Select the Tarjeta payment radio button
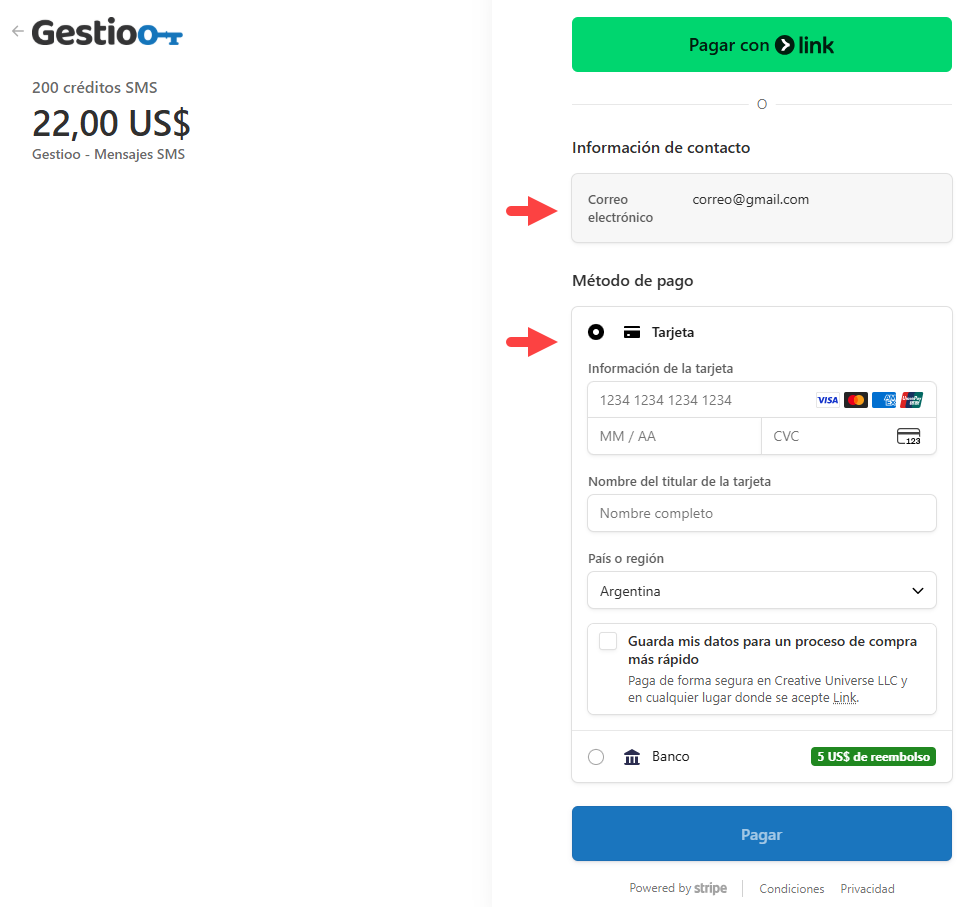Screen dimensions: 974x907 tap(596, 332)
